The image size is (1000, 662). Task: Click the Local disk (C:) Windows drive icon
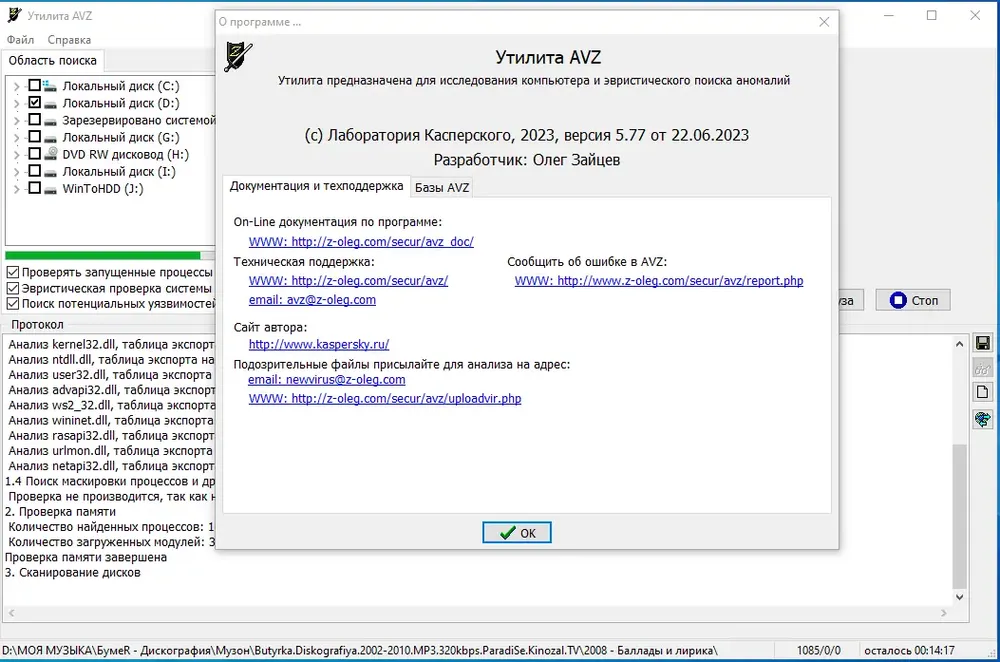coord(50,85)
